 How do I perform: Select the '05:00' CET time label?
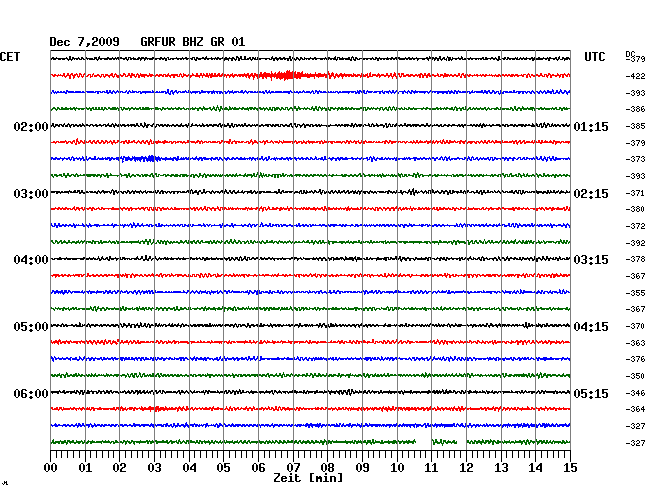[31, 327]
